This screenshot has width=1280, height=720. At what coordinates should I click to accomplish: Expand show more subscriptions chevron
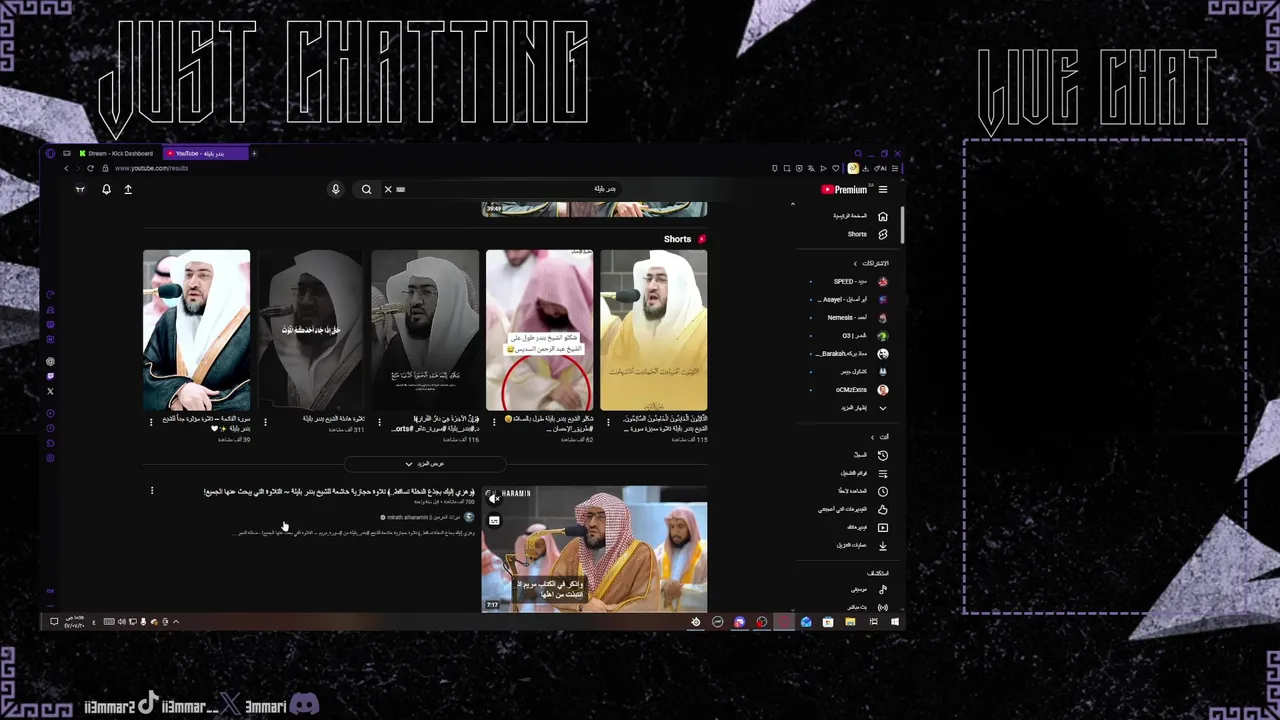883,408
